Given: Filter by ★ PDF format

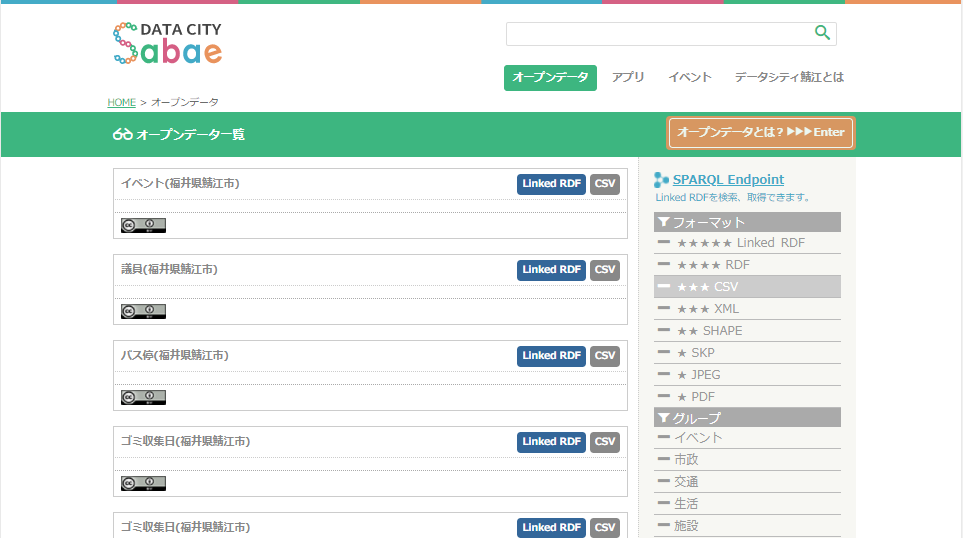Looking at the screenshot, I should (747, 397).
